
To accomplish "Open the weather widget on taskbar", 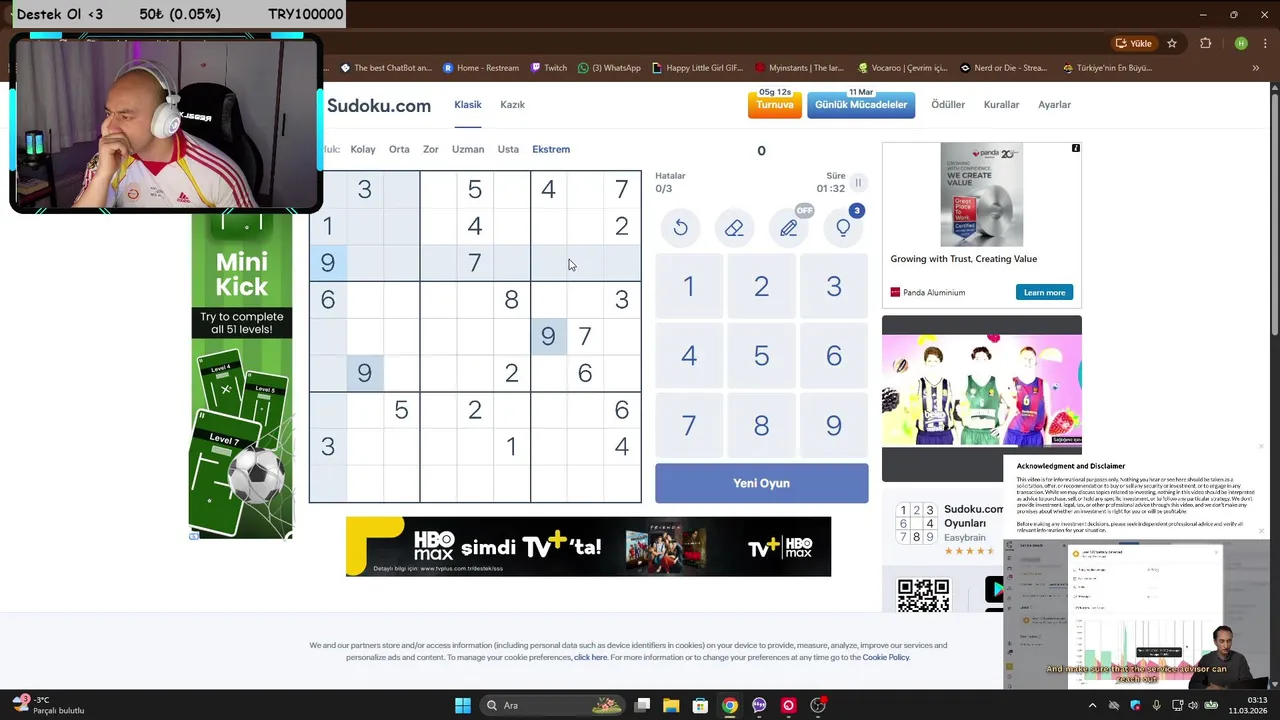I will pos(50,705).
